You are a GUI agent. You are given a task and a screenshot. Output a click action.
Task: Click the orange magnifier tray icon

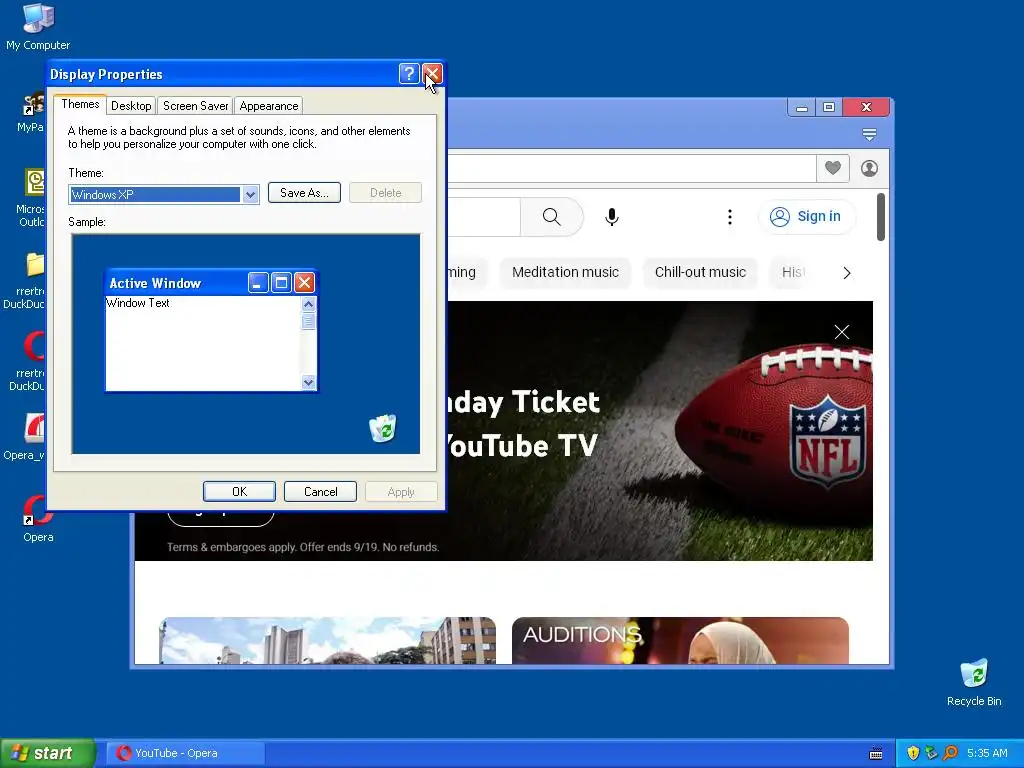(x=950, y=753)
